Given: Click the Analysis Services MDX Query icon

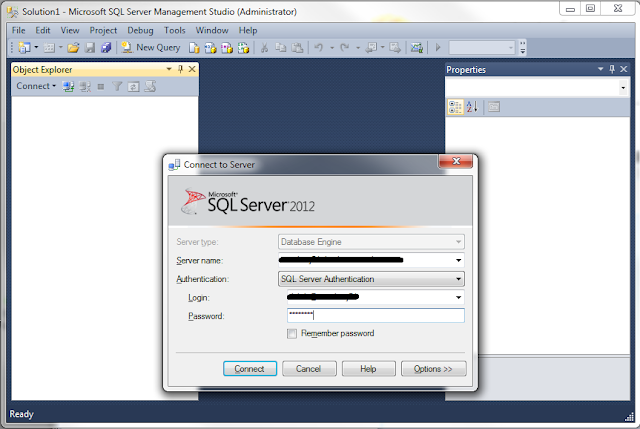Looking at the screenshot, I should pyautogui.click(x=211, y=48).
